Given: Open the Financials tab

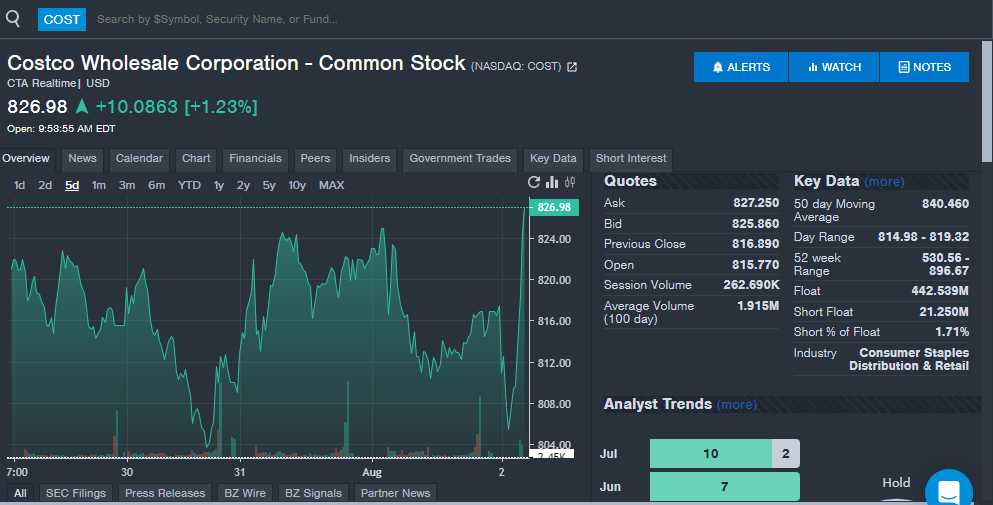Looking at the screenshot, I should tap(255, 159).
